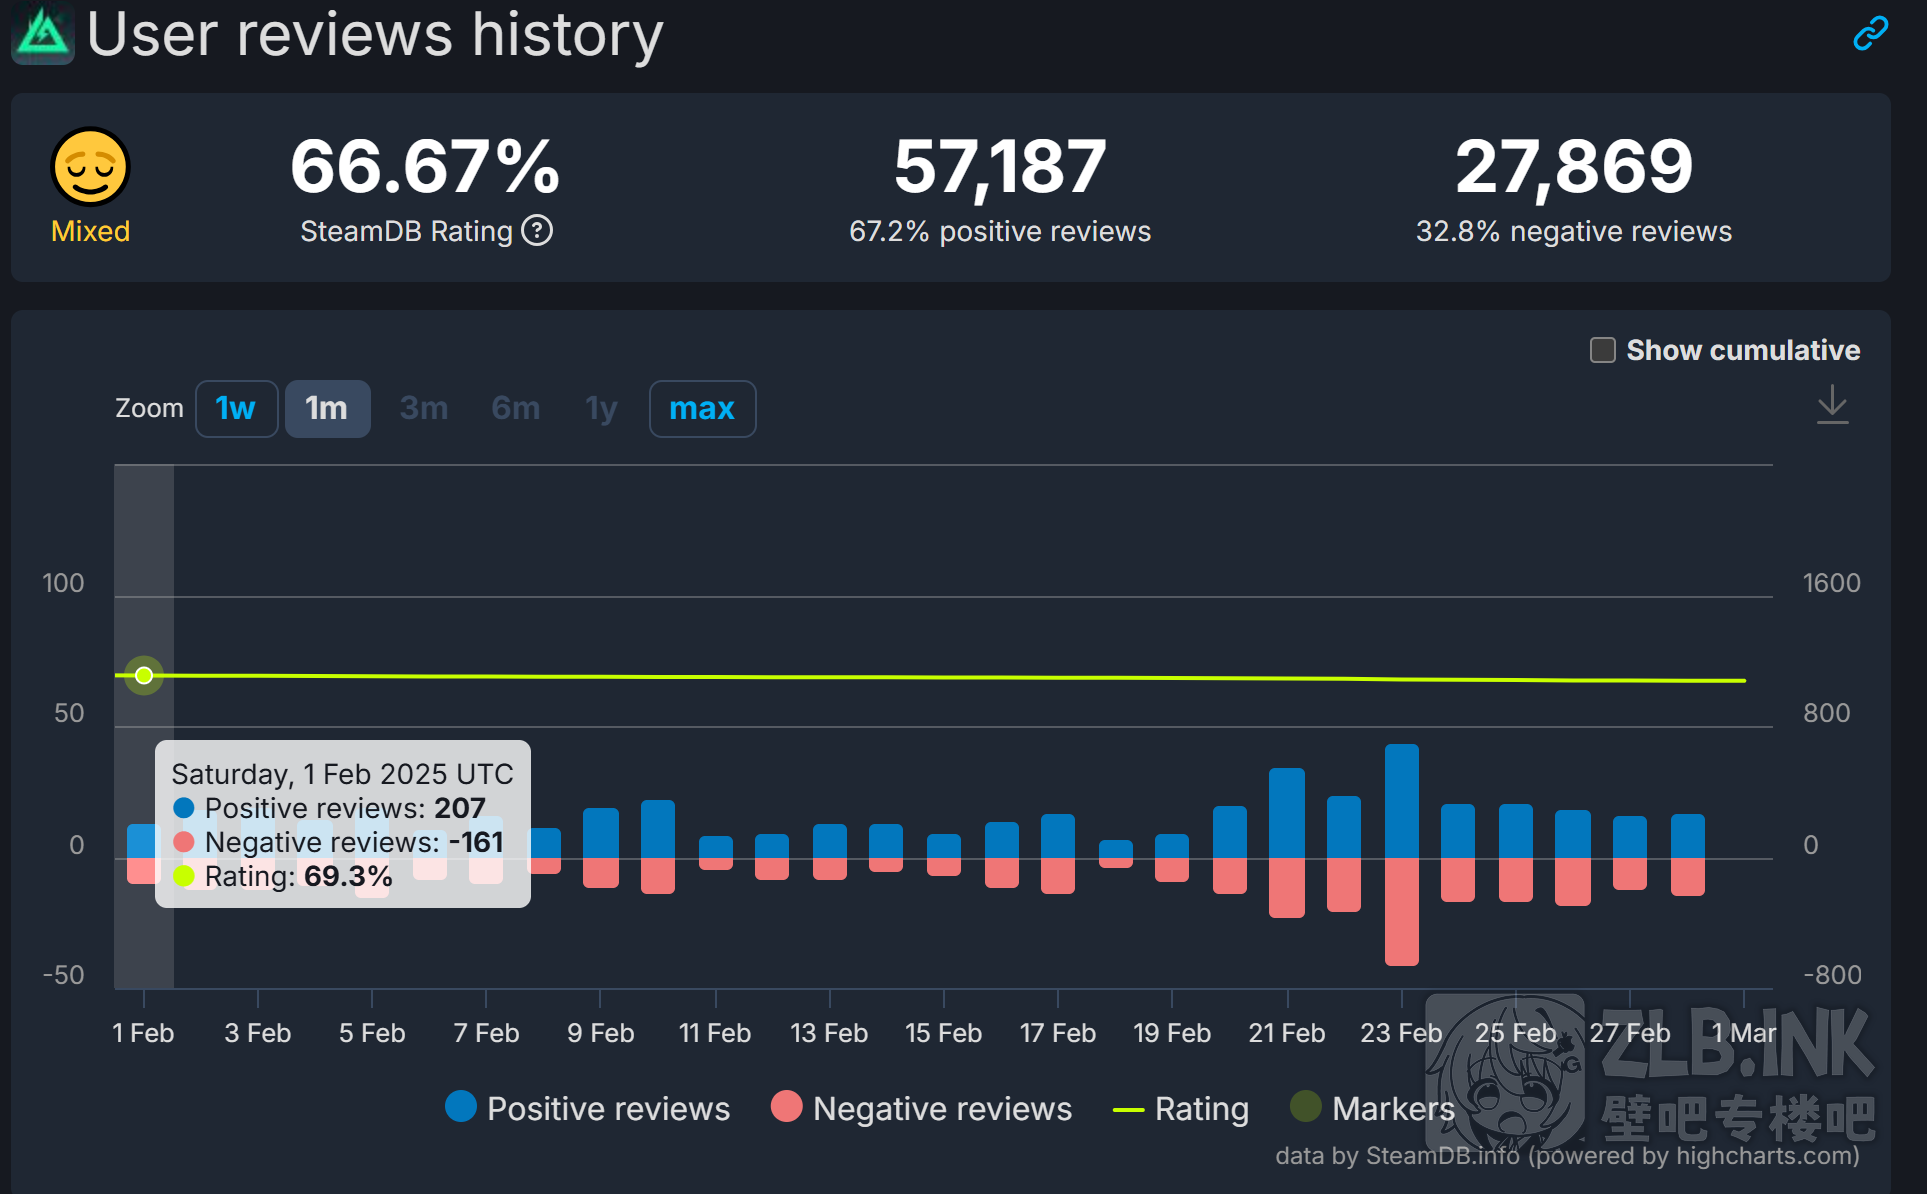Set zoom range to 1w
Image resolution: width=1927 pixels, height=1194 pixels.
coord(236,408)
